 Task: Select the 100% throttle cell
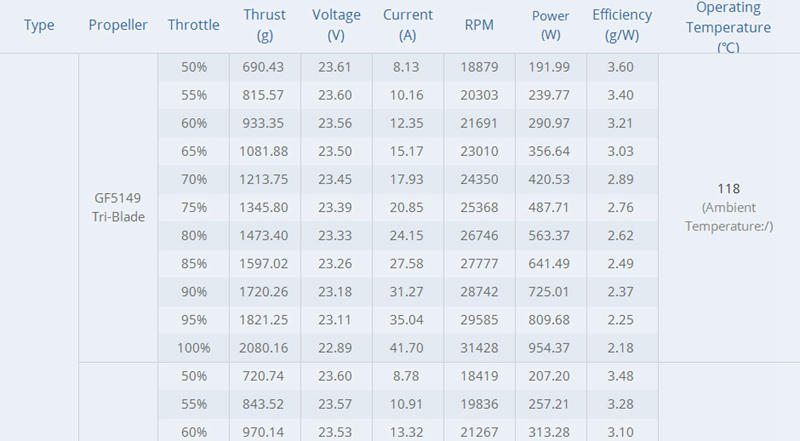[x=194, y=347]
